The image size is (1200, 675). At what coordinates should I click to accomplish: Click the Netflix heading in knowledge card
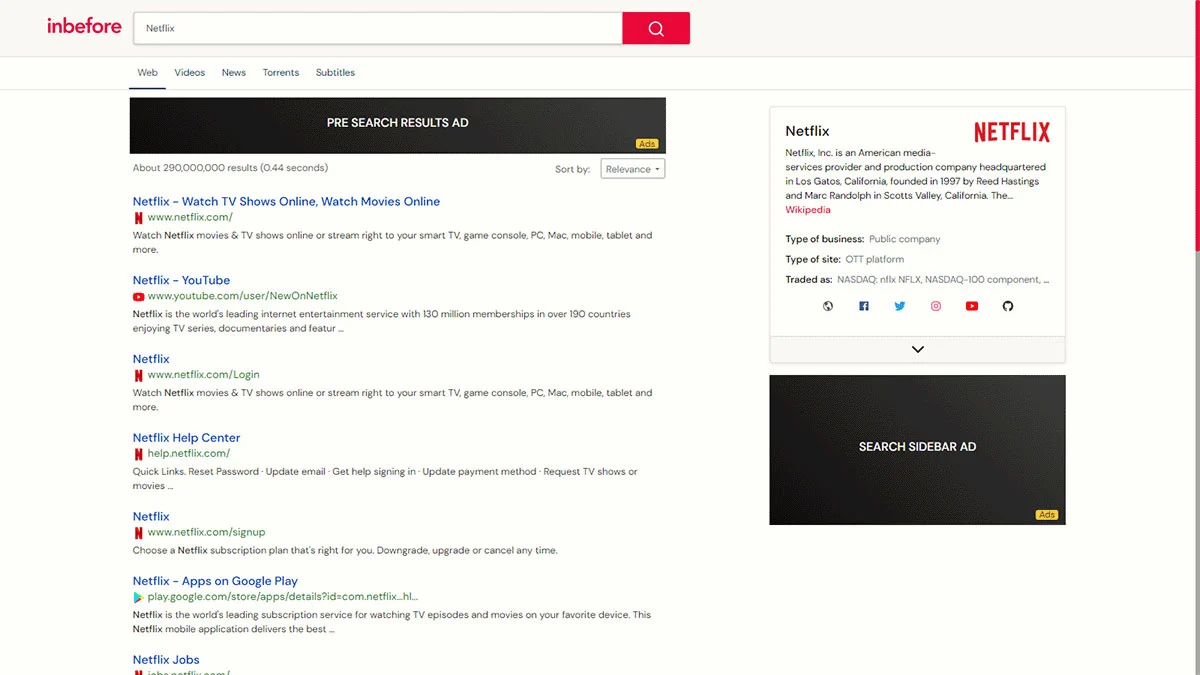(808, 131)
